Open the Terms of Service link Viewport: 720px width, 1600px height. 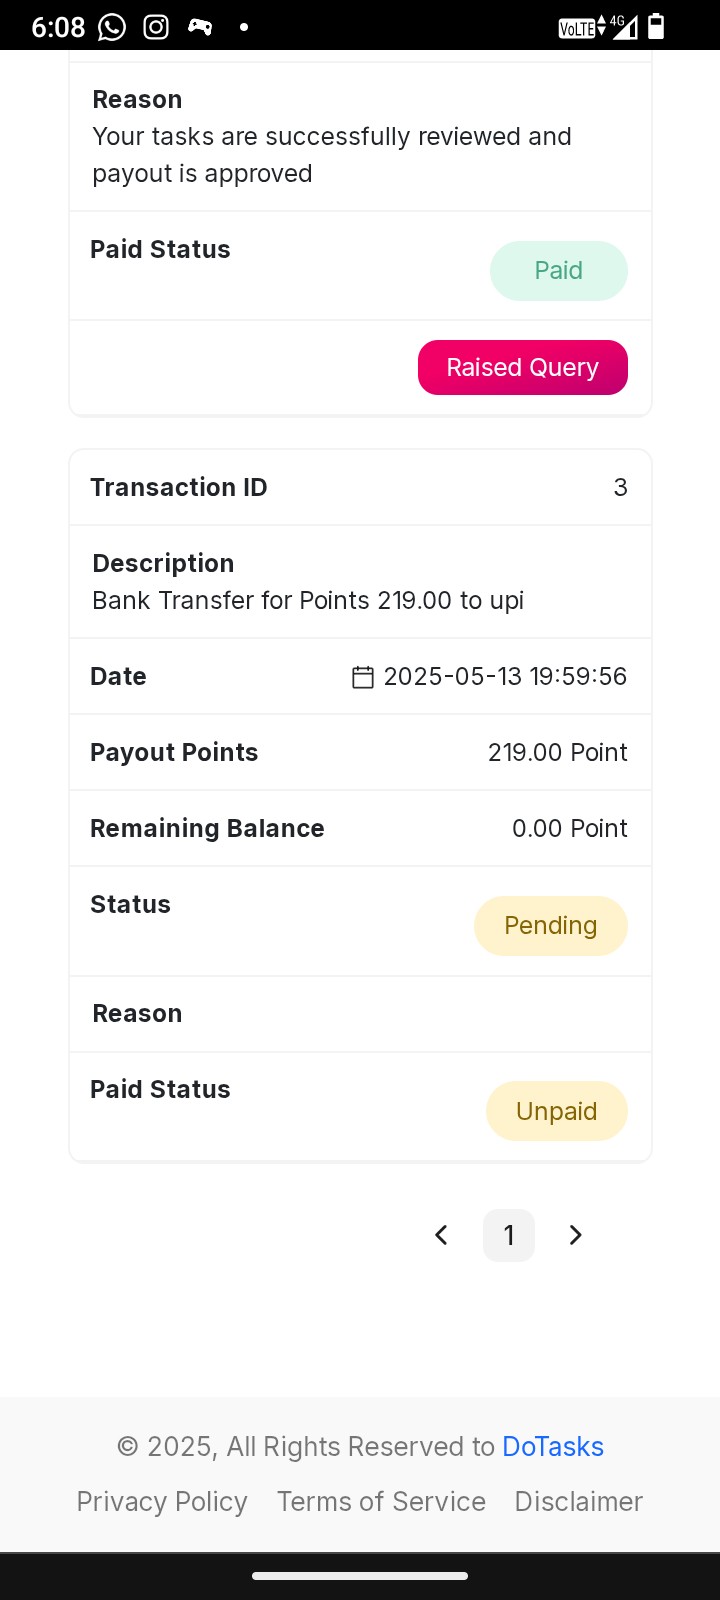click(381, 1502)
